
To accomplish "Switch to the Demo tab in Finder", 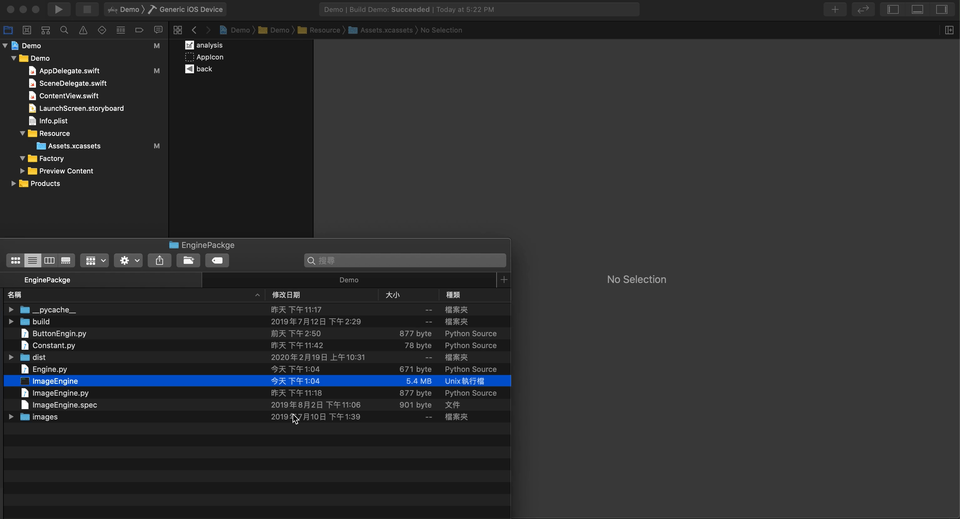I will coord(348,280).
